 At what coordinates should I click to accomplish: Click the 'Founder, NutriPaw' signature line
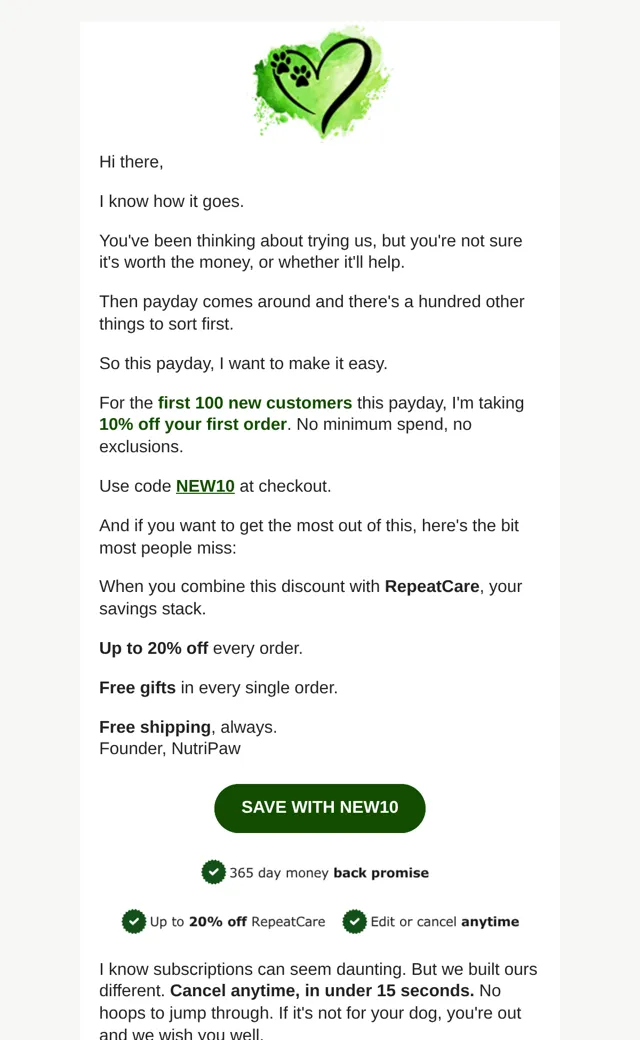coord(170,748)
